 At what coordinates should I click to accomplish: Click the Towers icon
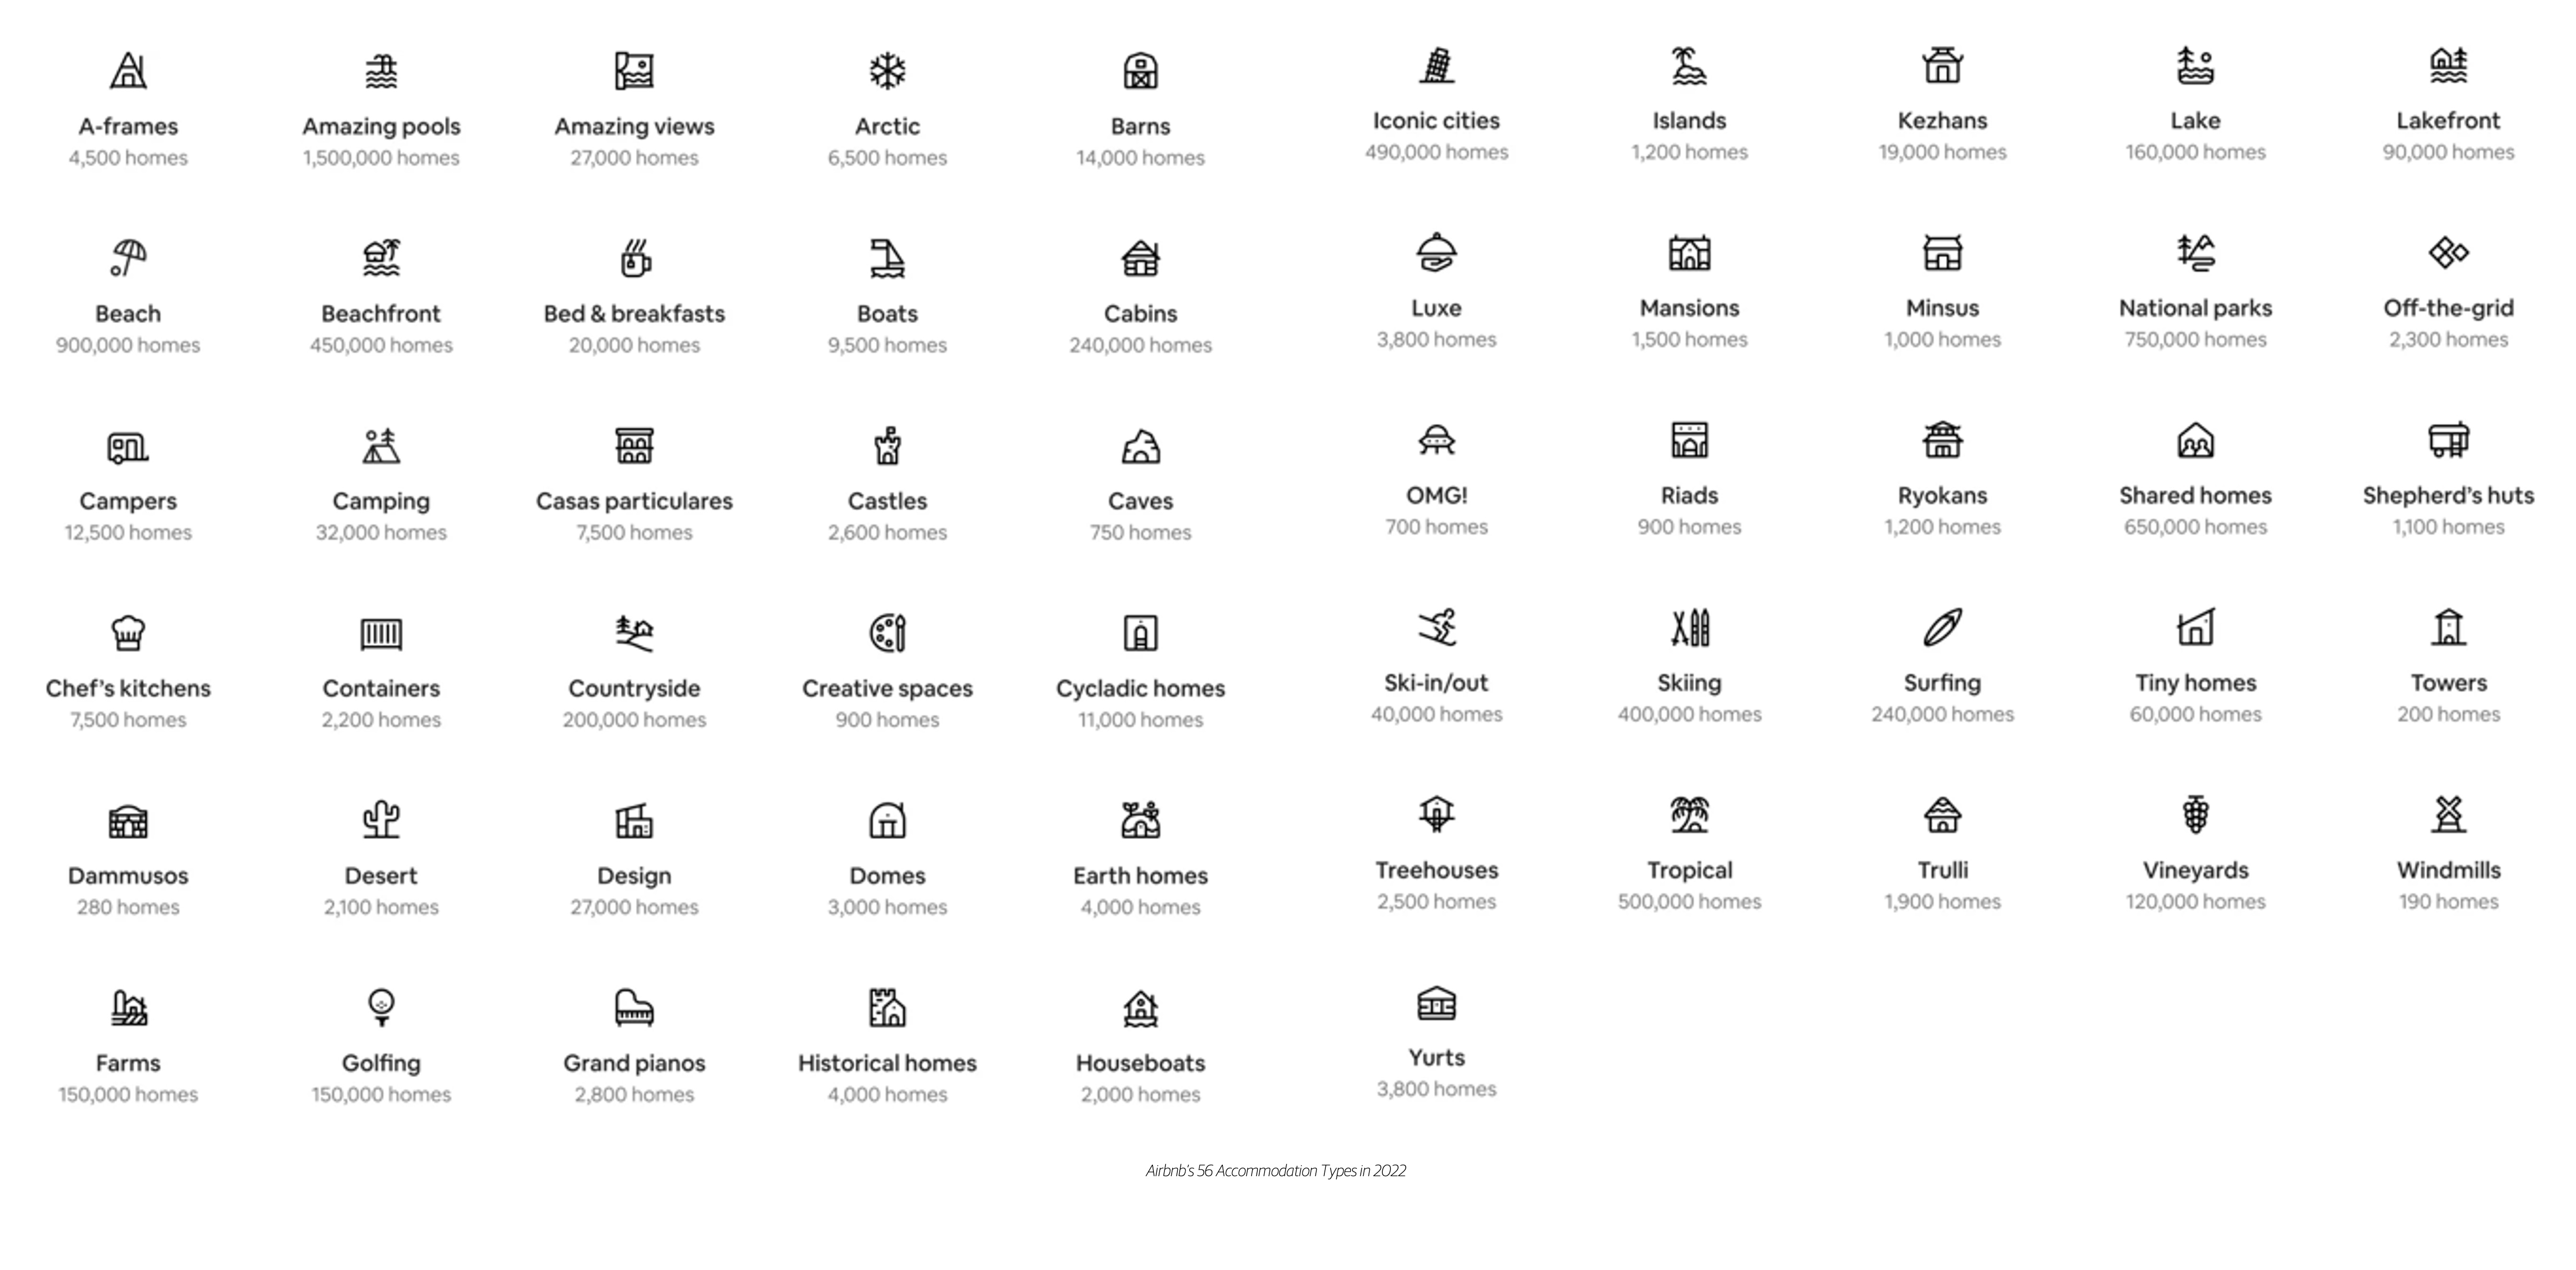point(2448,627)
